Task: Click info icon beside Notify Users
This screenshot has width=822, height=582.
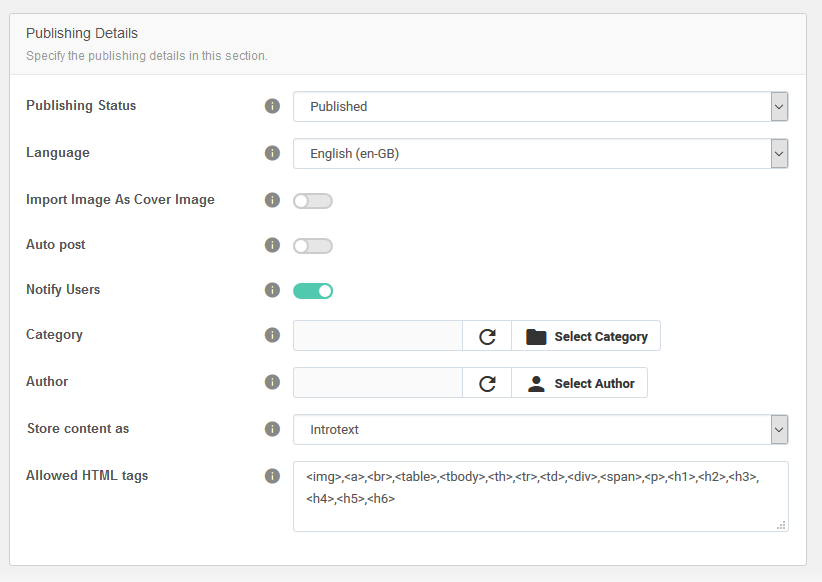Action: pos(272,290)
